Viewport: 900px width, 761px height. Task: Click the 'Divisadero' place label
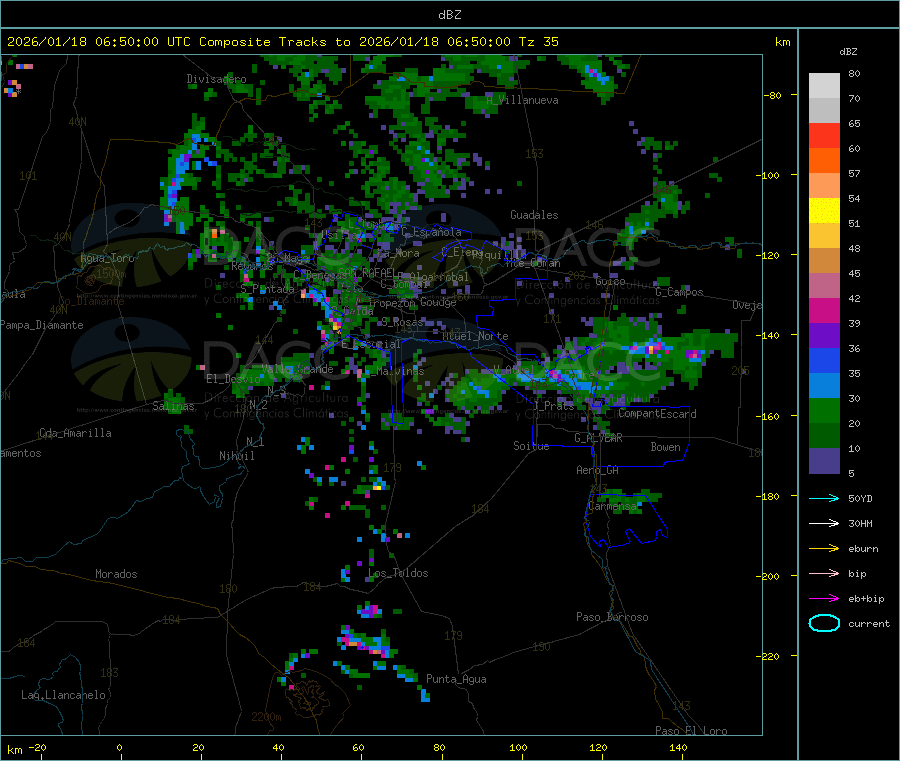click(216, 79)
